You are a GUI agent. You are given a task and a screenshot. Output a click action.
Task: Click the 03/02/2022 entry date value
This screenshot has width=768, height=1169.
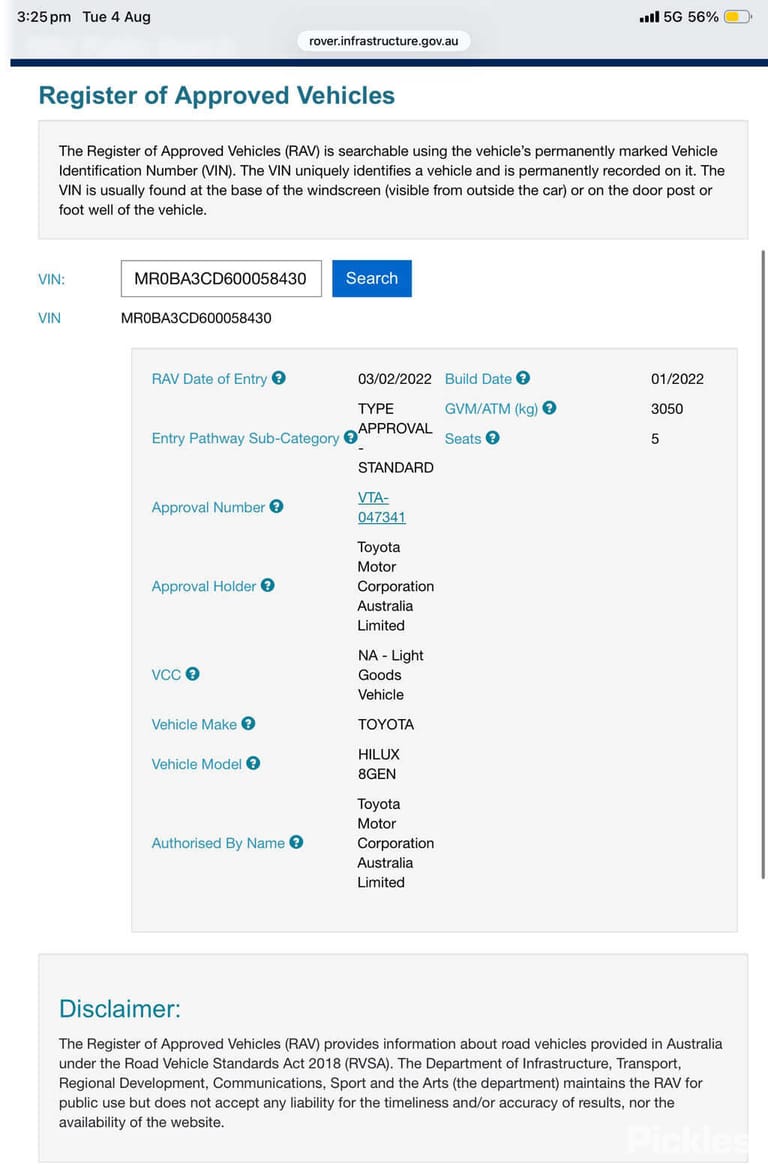pos(395,379)
